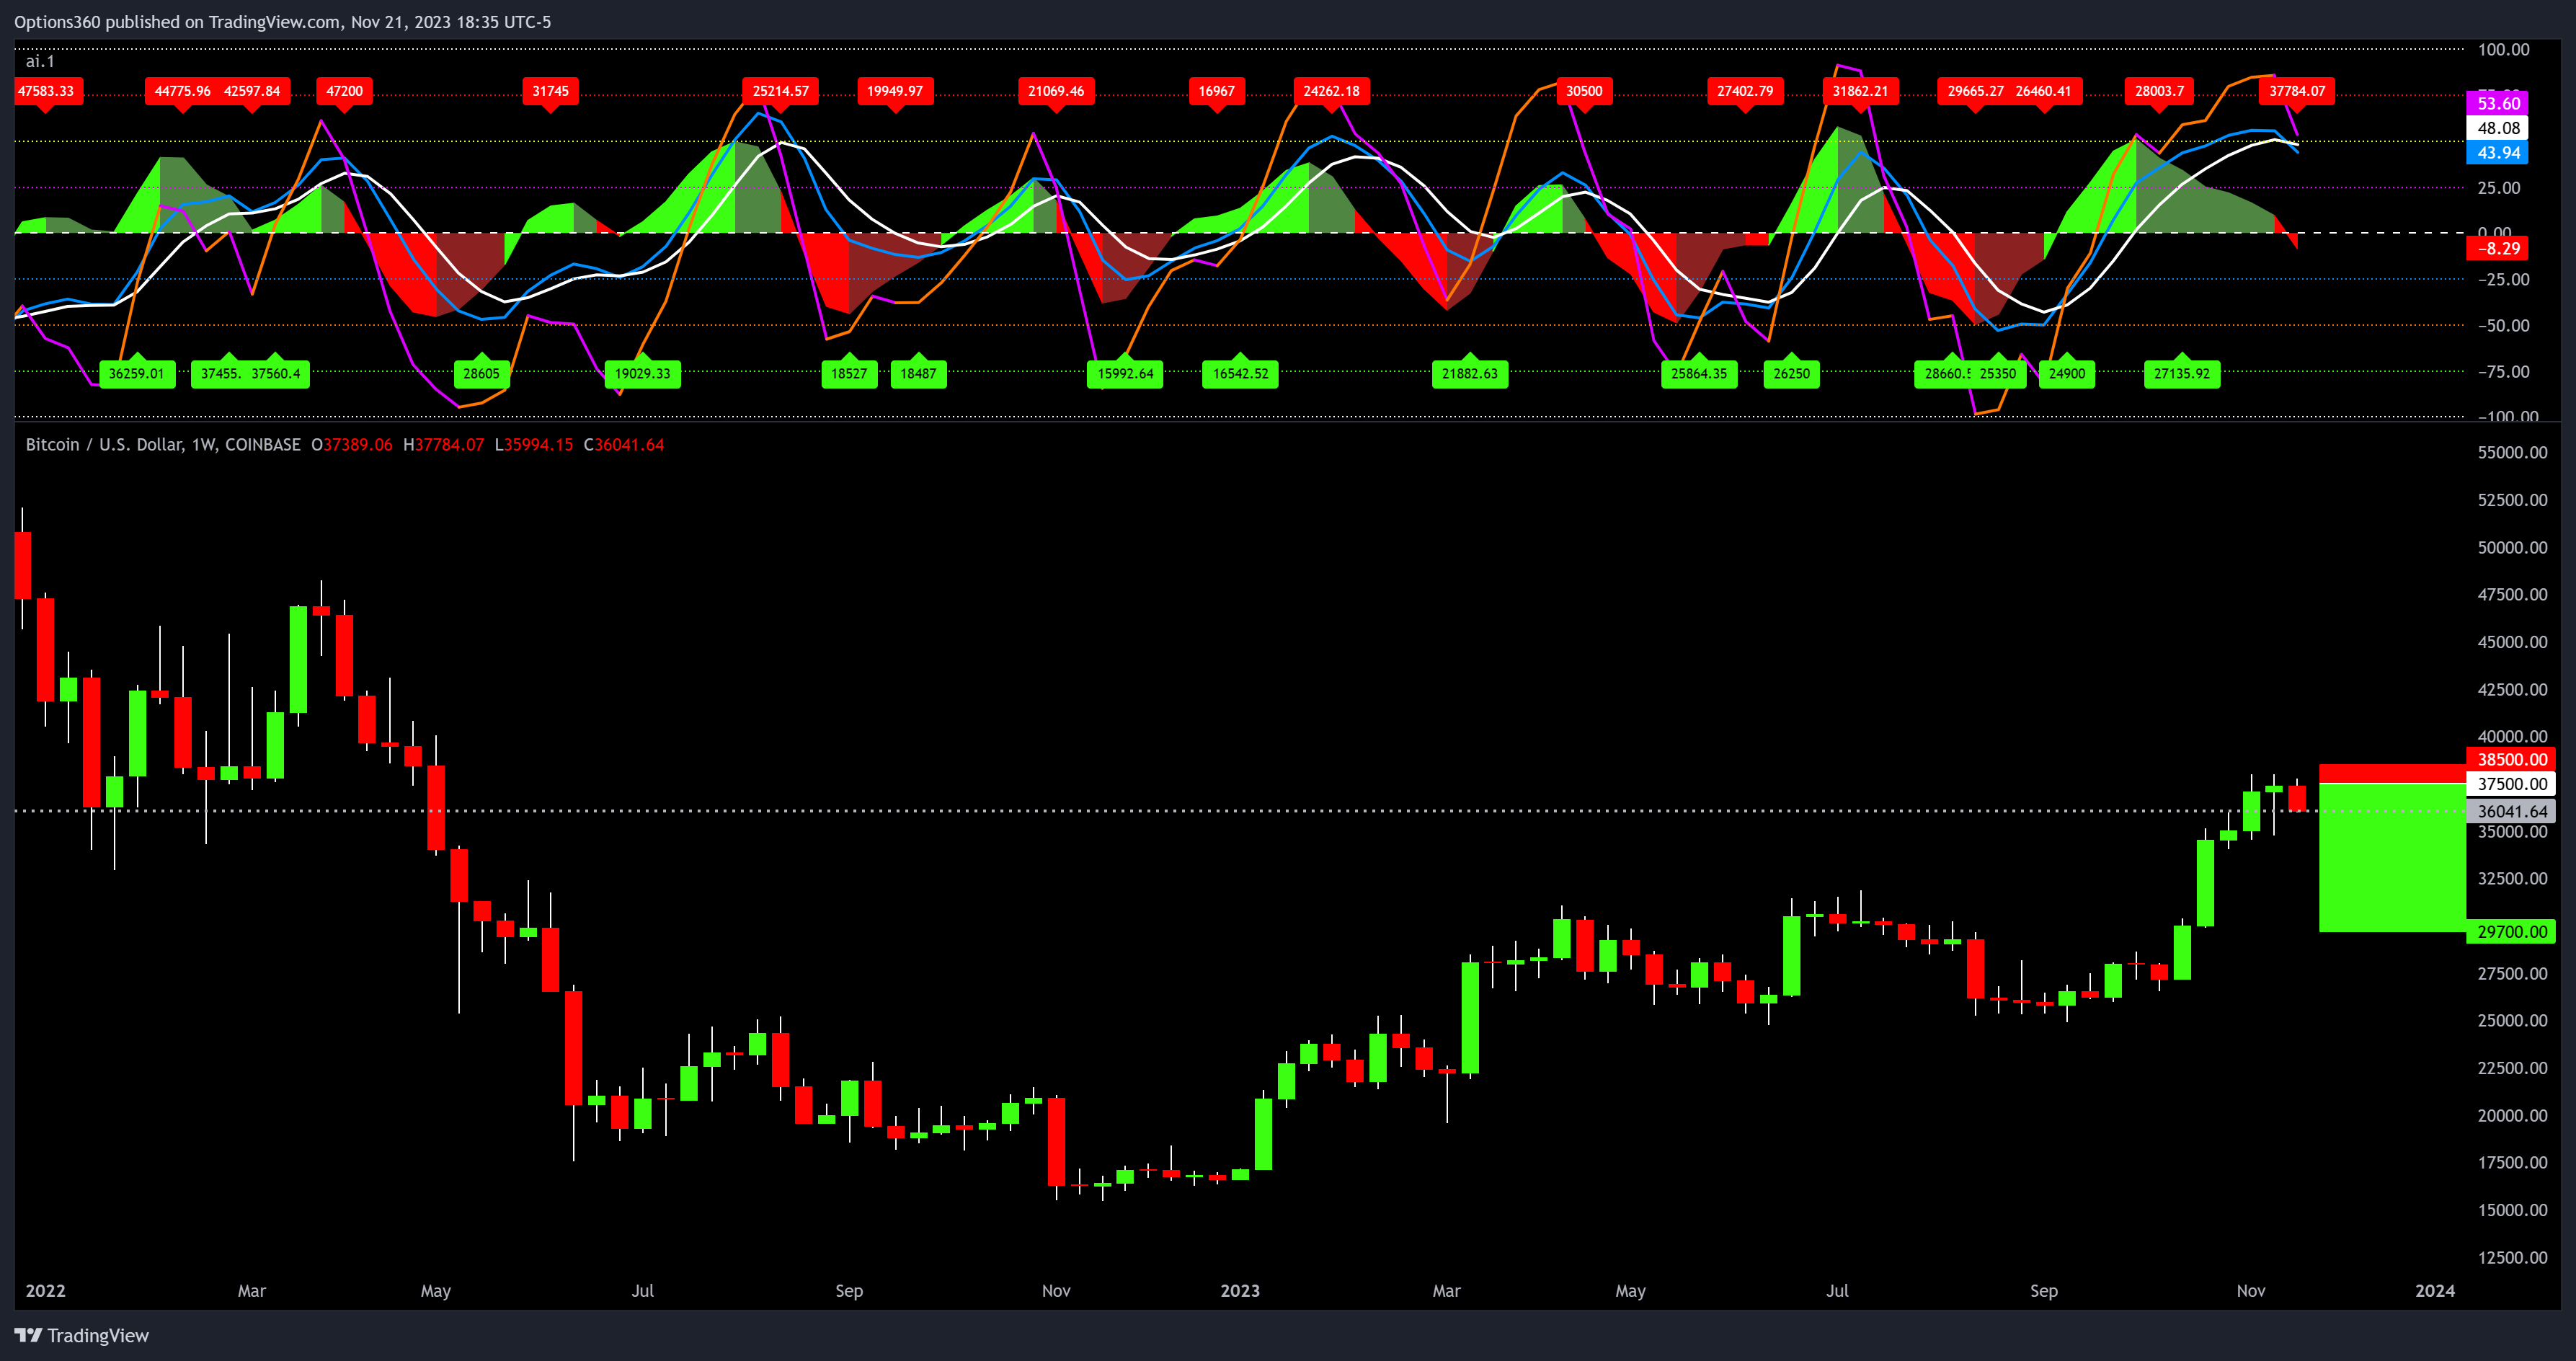This screenshot has width=2576, height=1361.
Task: Click the green 18487 label
Action: click(x=918, y=374)
